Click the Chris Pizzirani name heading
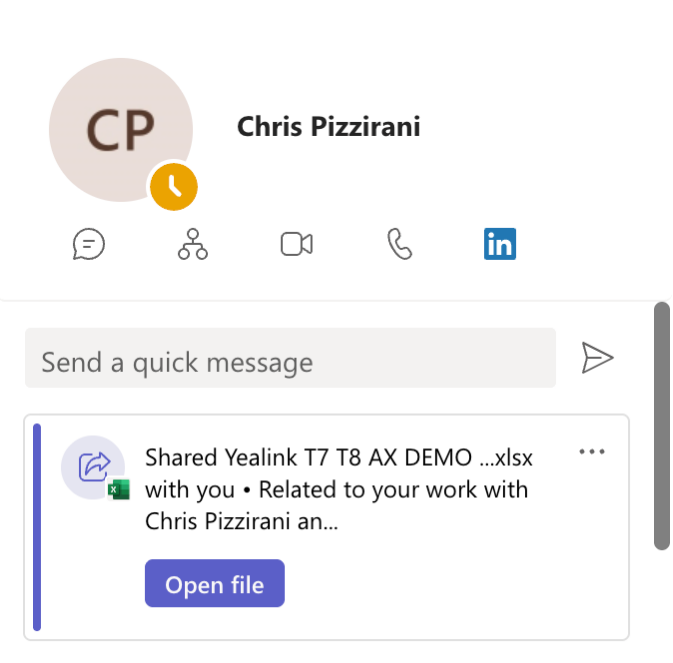Screen dimensions: 673x663 (329, 127)
